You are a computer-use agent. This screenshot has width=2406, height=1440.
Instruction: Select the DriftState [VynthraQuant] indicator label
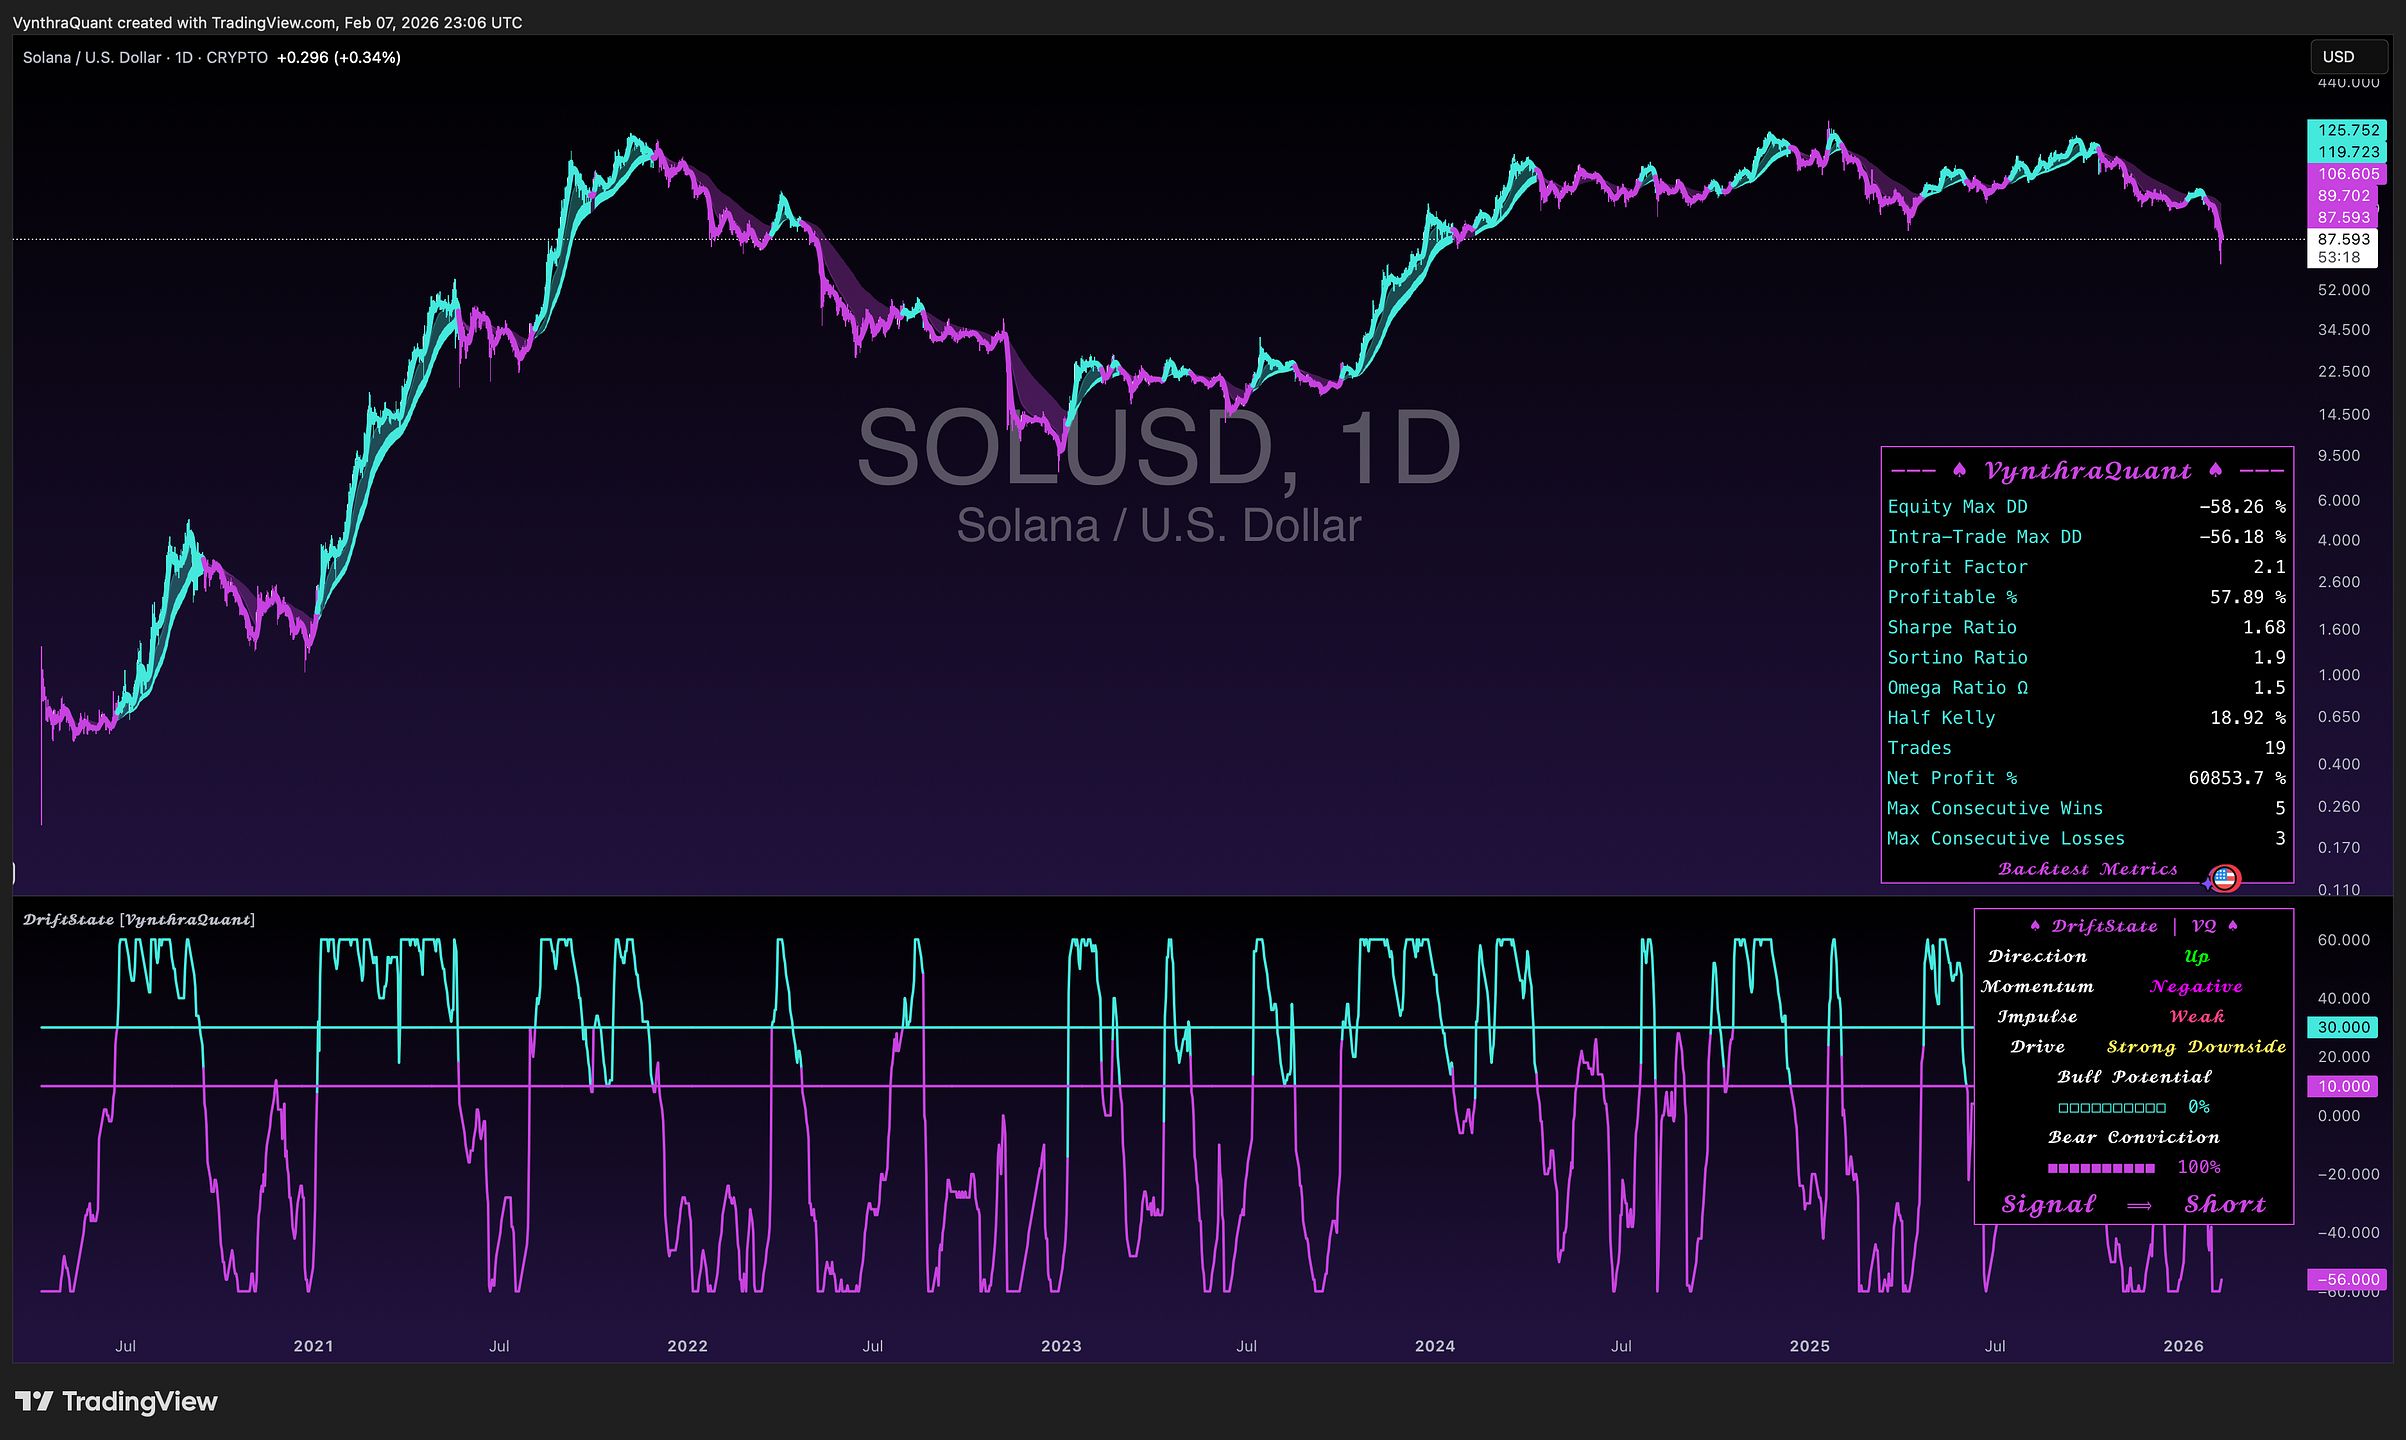(139, 920)
